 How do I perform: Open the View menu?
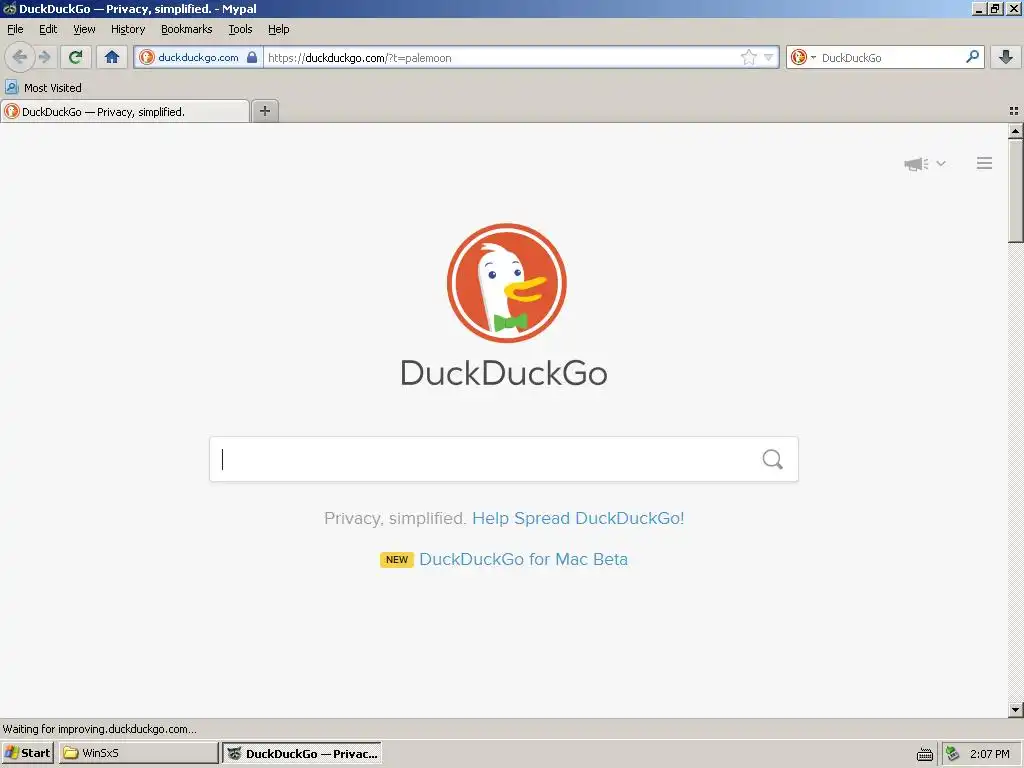coord(84,29)
